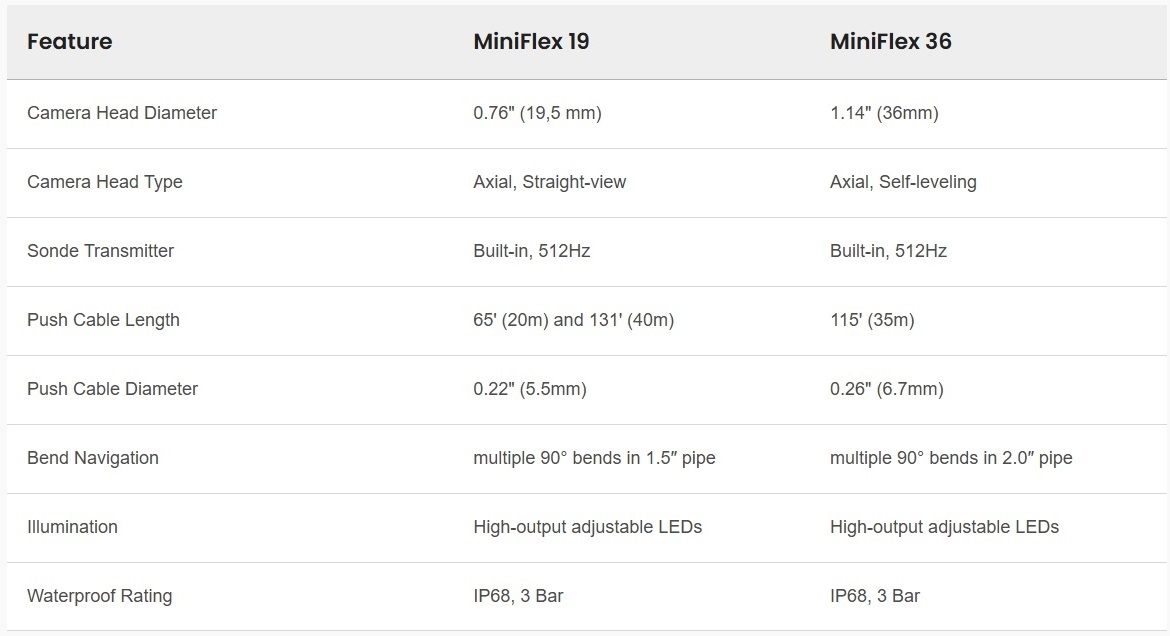The width and height of the screenshot is (1170, 636).
Task: Click the MiniFlex 36 column header
Action: [890, 42]
